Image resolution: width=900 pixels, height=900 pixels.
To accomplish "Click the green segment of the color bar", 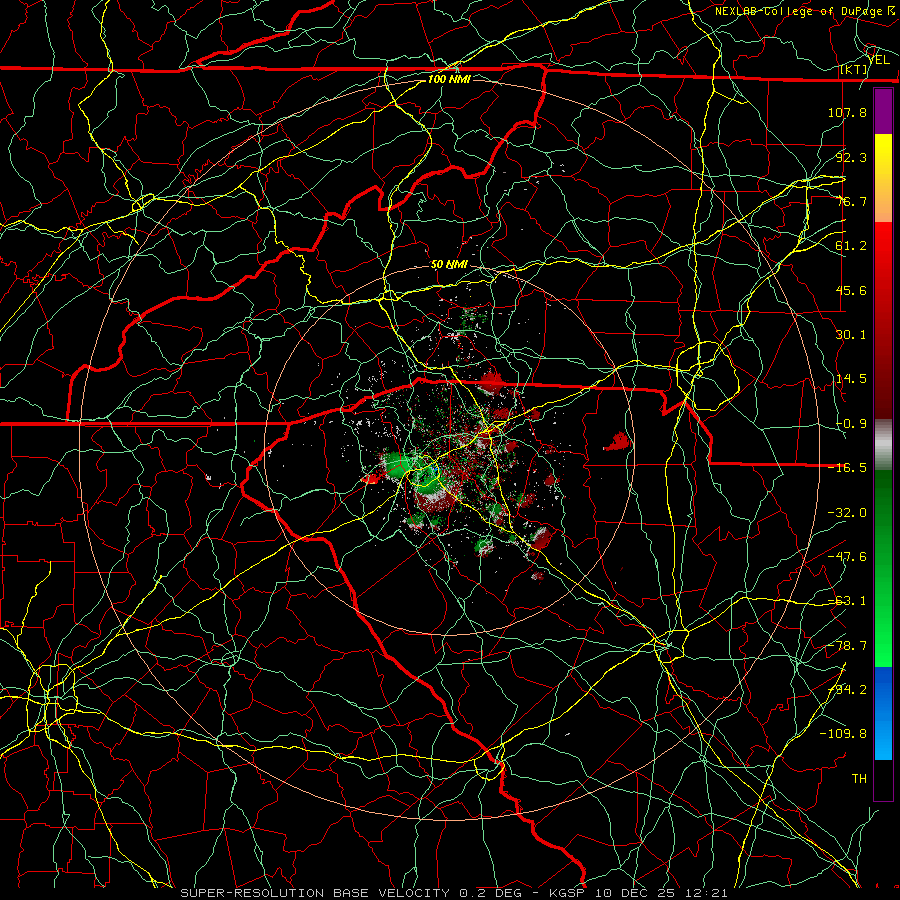I will click(883, 568).
